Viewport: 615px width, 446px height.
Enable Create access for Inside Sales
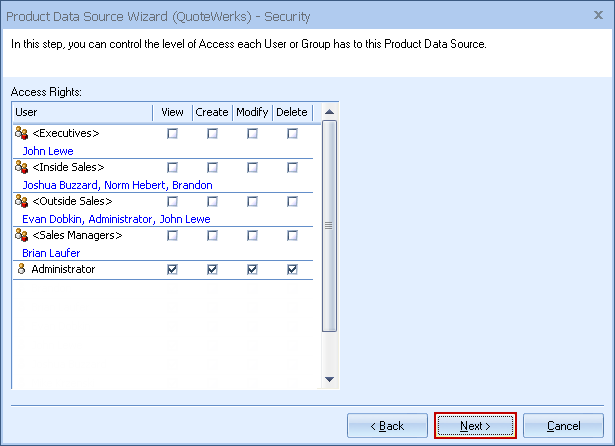click(212, 167)
